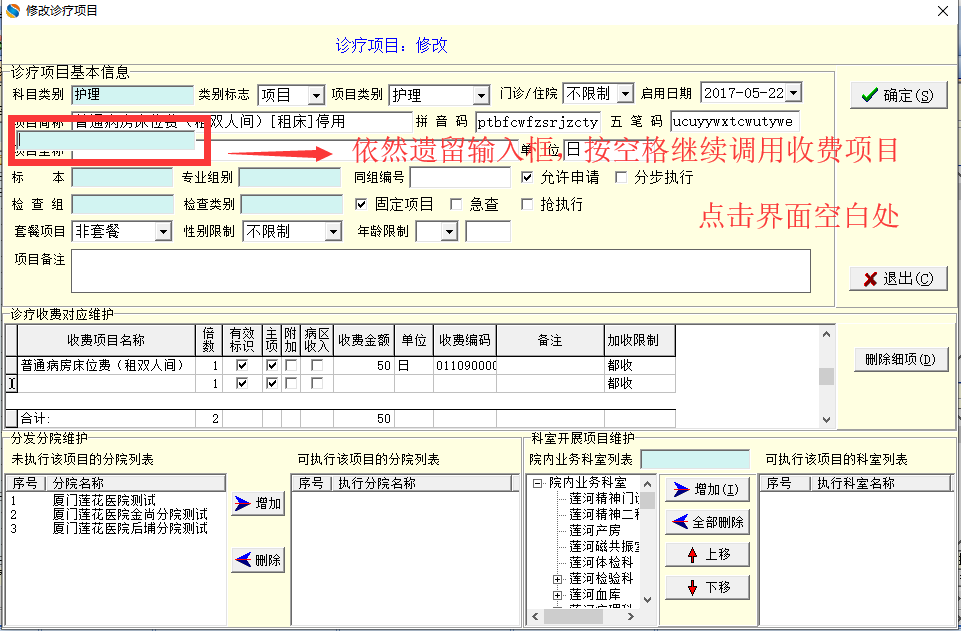
Task: Click the 全部删除 button
Action: pyautogui.click(x=707, y=522)
